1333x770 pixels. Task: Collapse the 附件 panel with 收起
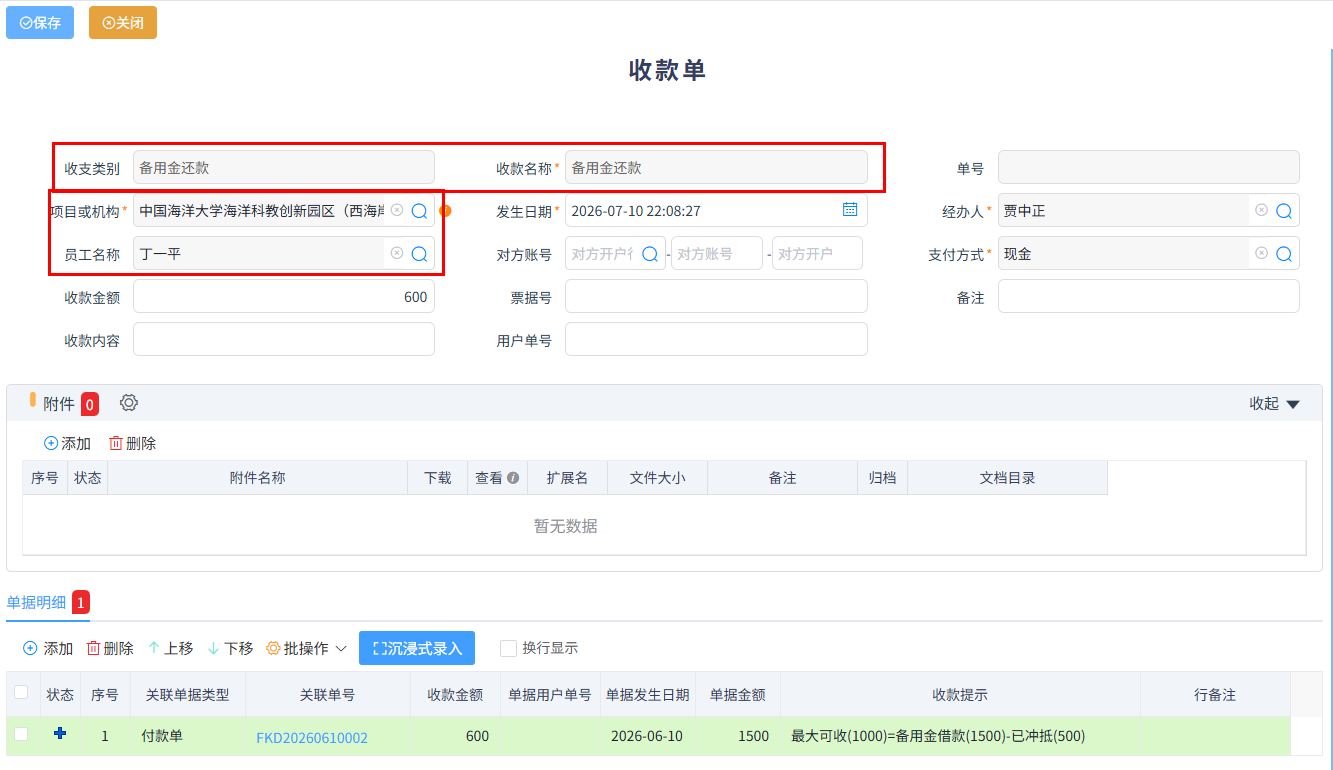point(1275,404)
